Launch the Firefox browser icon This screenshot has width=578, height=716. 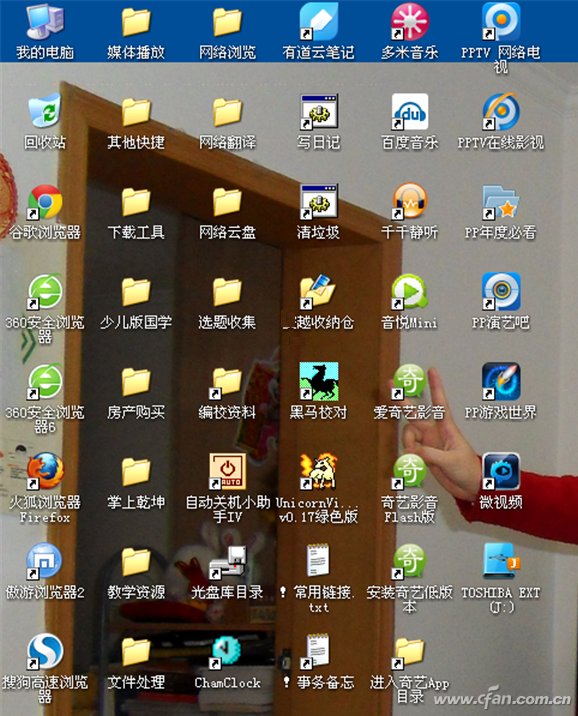click(x=45, y=472)
